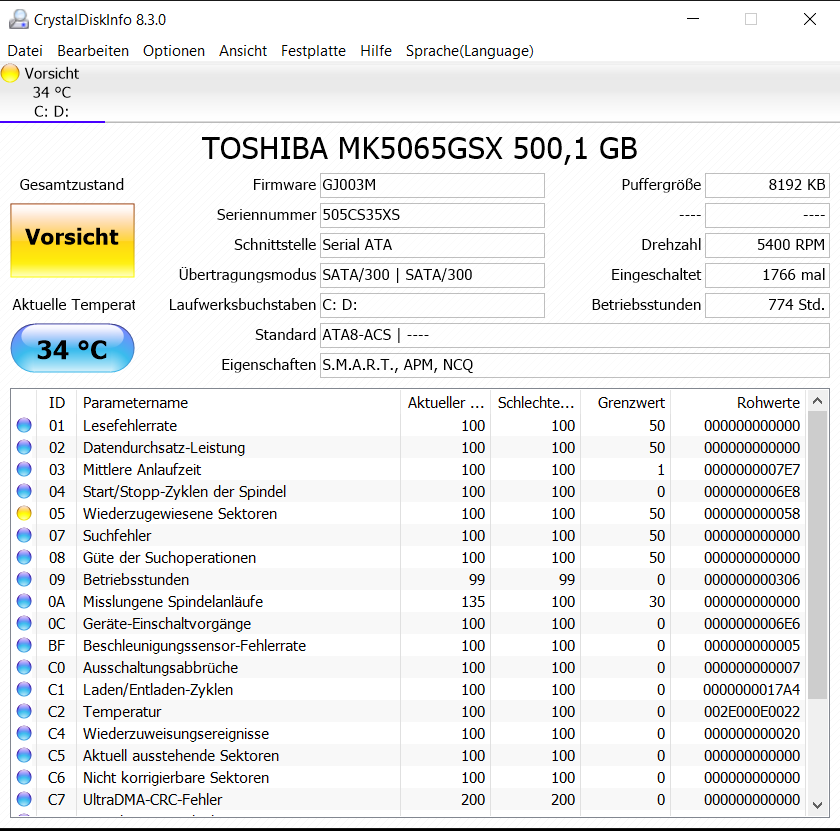Viewport: 840px width, 831px height.
Task: Click the blue status dot for Datendurchsatz-Leistung
Action: 24,447
